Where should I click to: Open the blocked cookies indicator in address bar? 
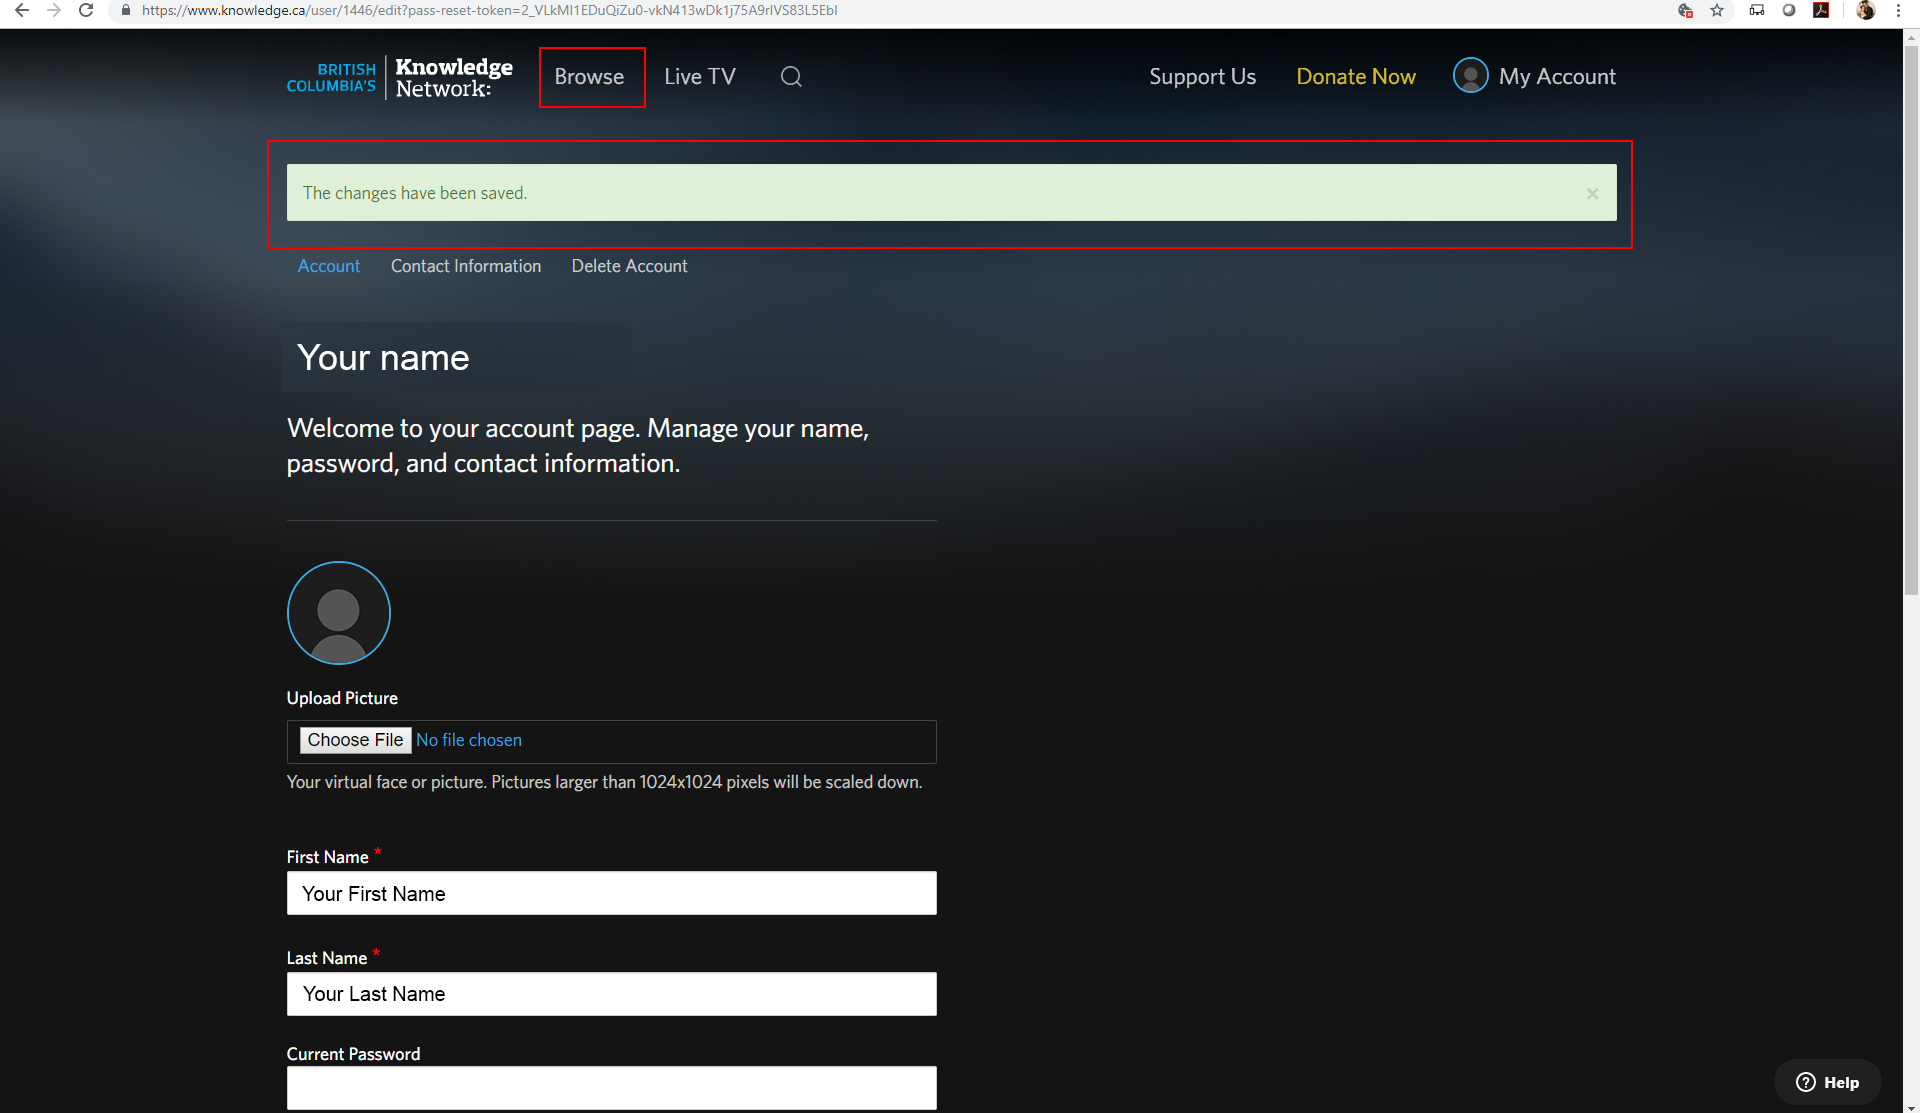[x=1685, y=10]
